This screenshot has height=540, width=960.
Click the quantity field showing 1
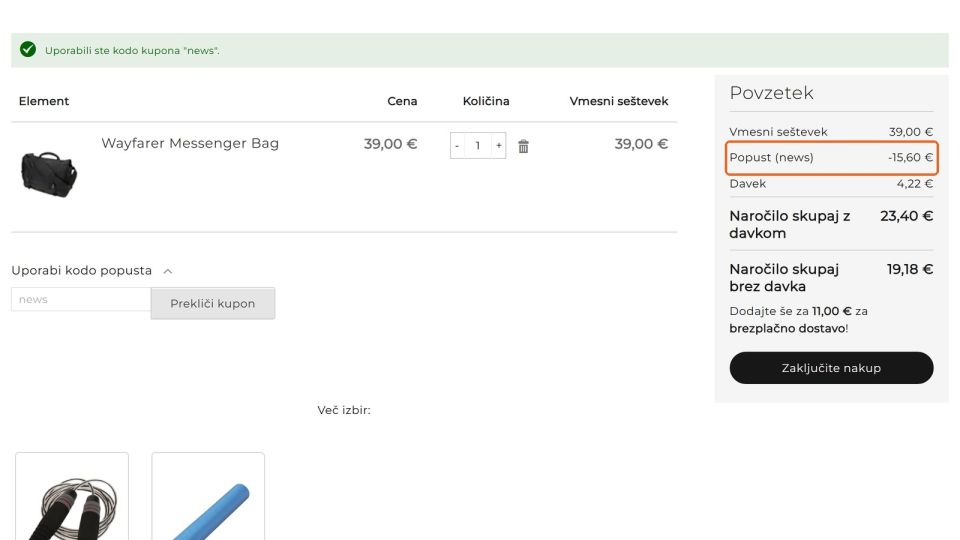tap(478, 146)
